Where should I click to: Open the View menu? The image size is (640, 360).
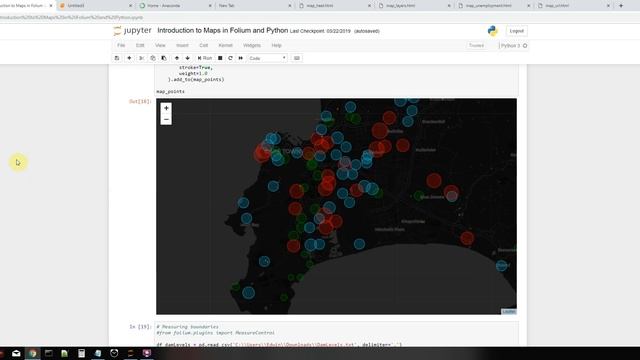pyautogui.click(x=160, y=45)
